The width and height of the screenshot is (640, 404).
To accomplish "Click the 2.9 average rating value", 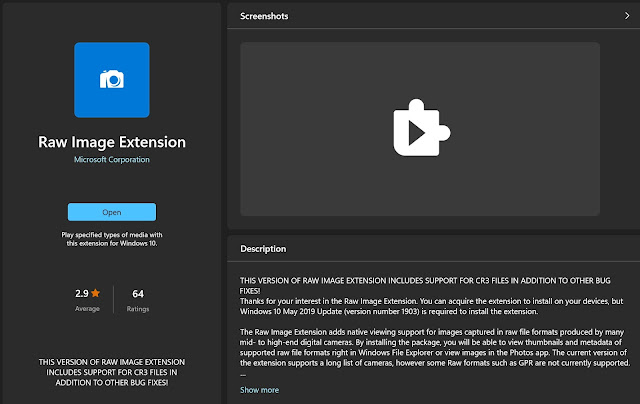I will click(x=82, y=293).
